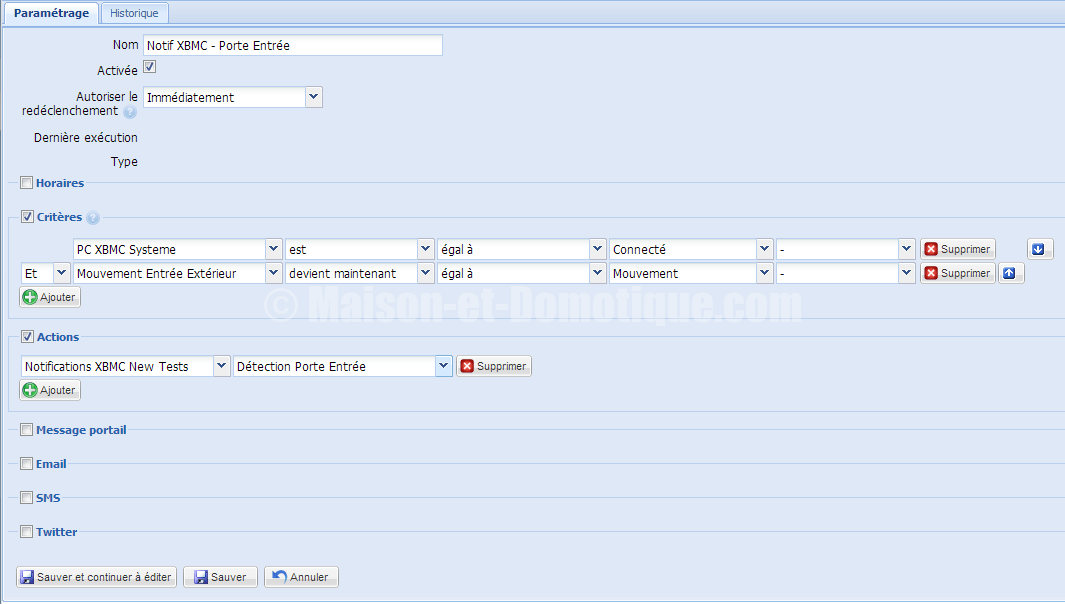Uncheck the Activée checkbox
Viewport: 1065px width, 604px height.
pyautogui.click(x=149, y=67)
